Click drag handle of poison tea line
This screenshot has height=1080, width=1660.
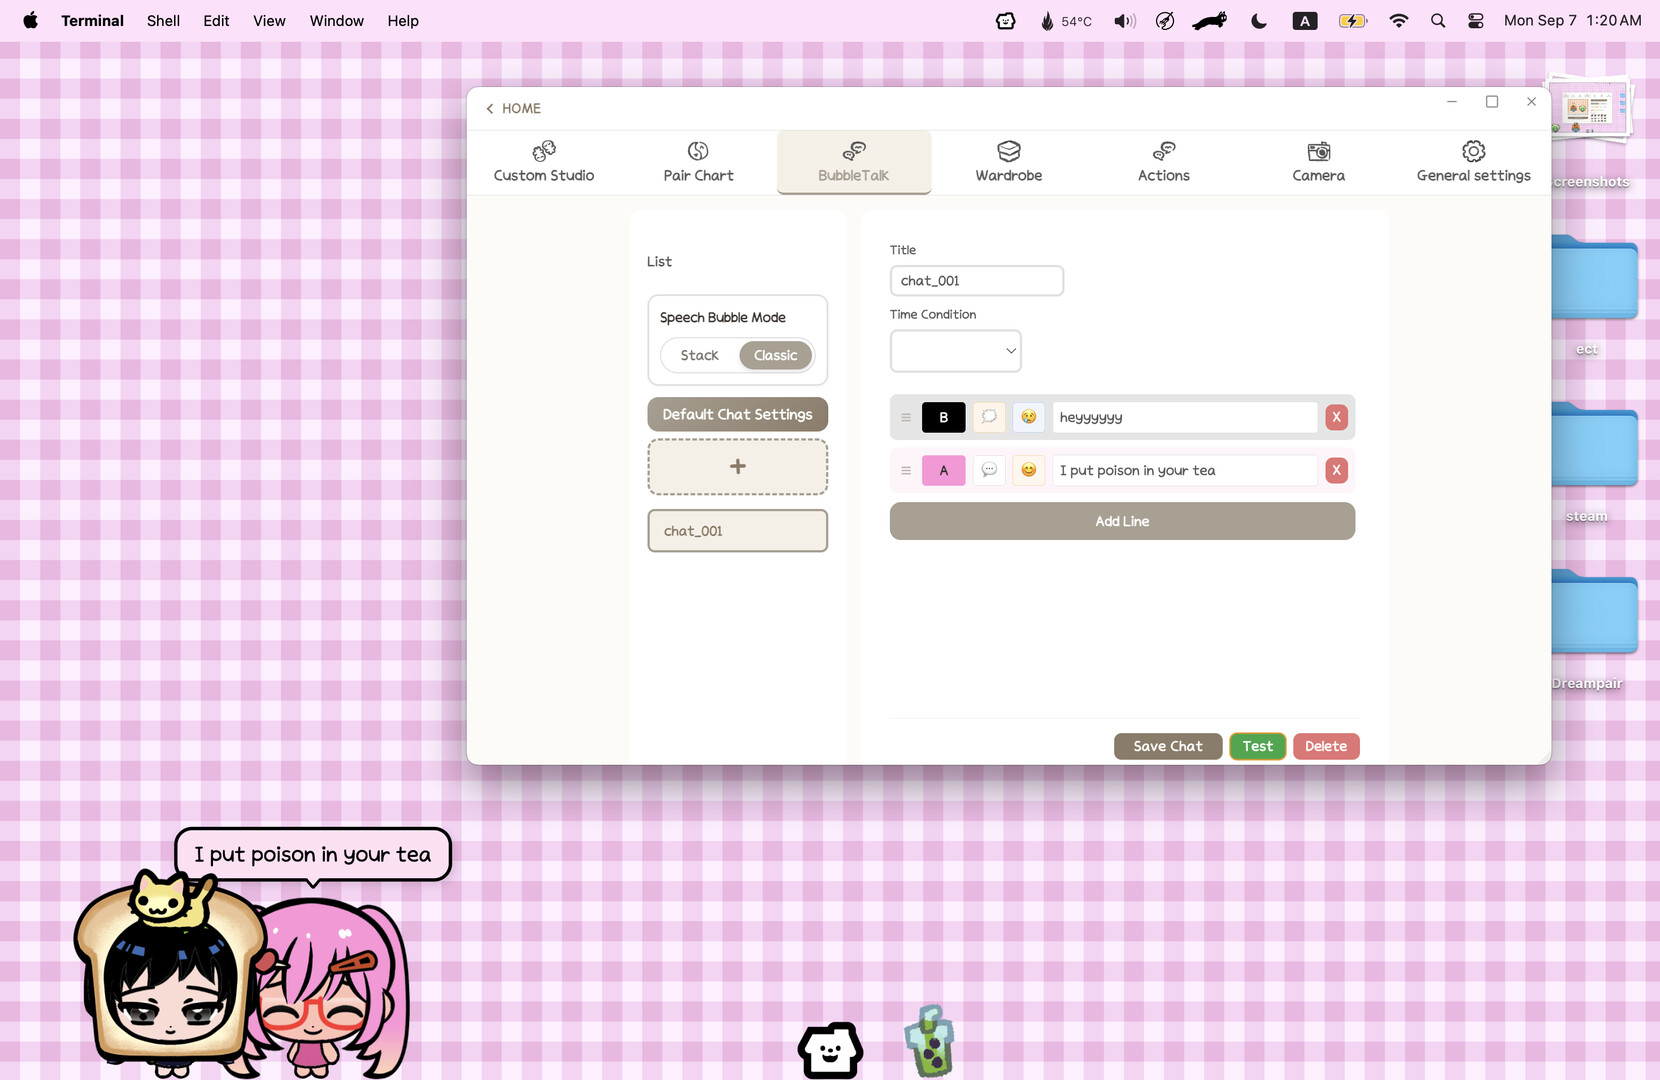pyautogui.click(x=906, y=470)
